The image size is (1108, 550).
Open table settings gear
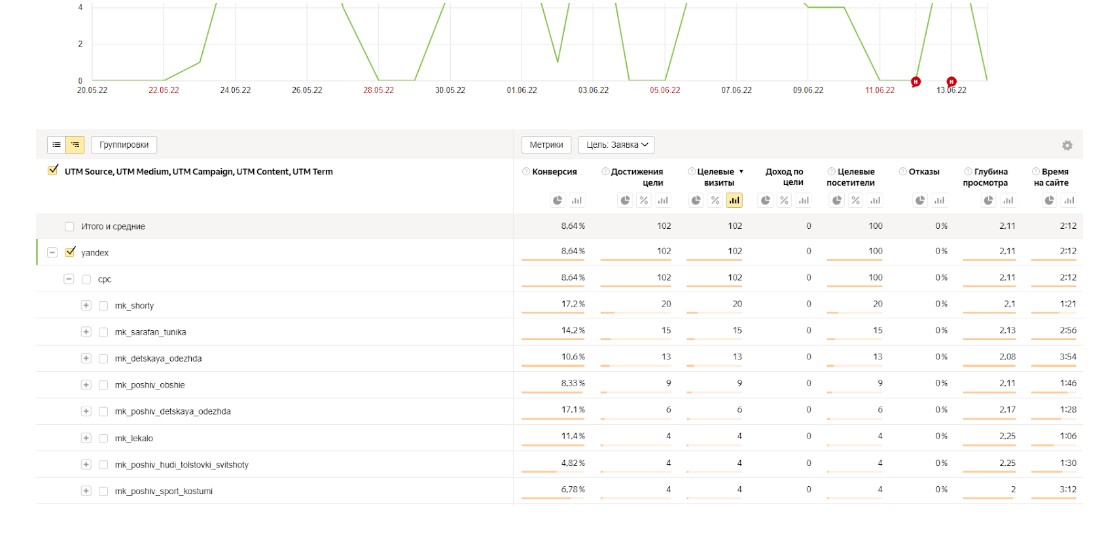[1067, 145]
